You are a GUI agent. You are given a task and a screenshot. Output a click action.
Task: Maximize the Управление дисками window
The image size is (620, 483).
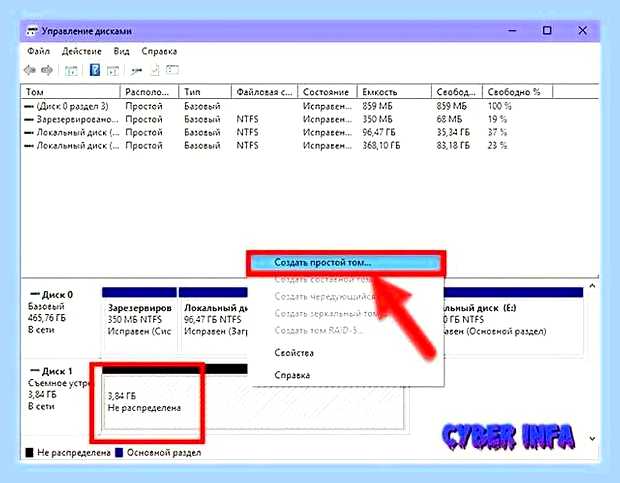pos(547,30)
